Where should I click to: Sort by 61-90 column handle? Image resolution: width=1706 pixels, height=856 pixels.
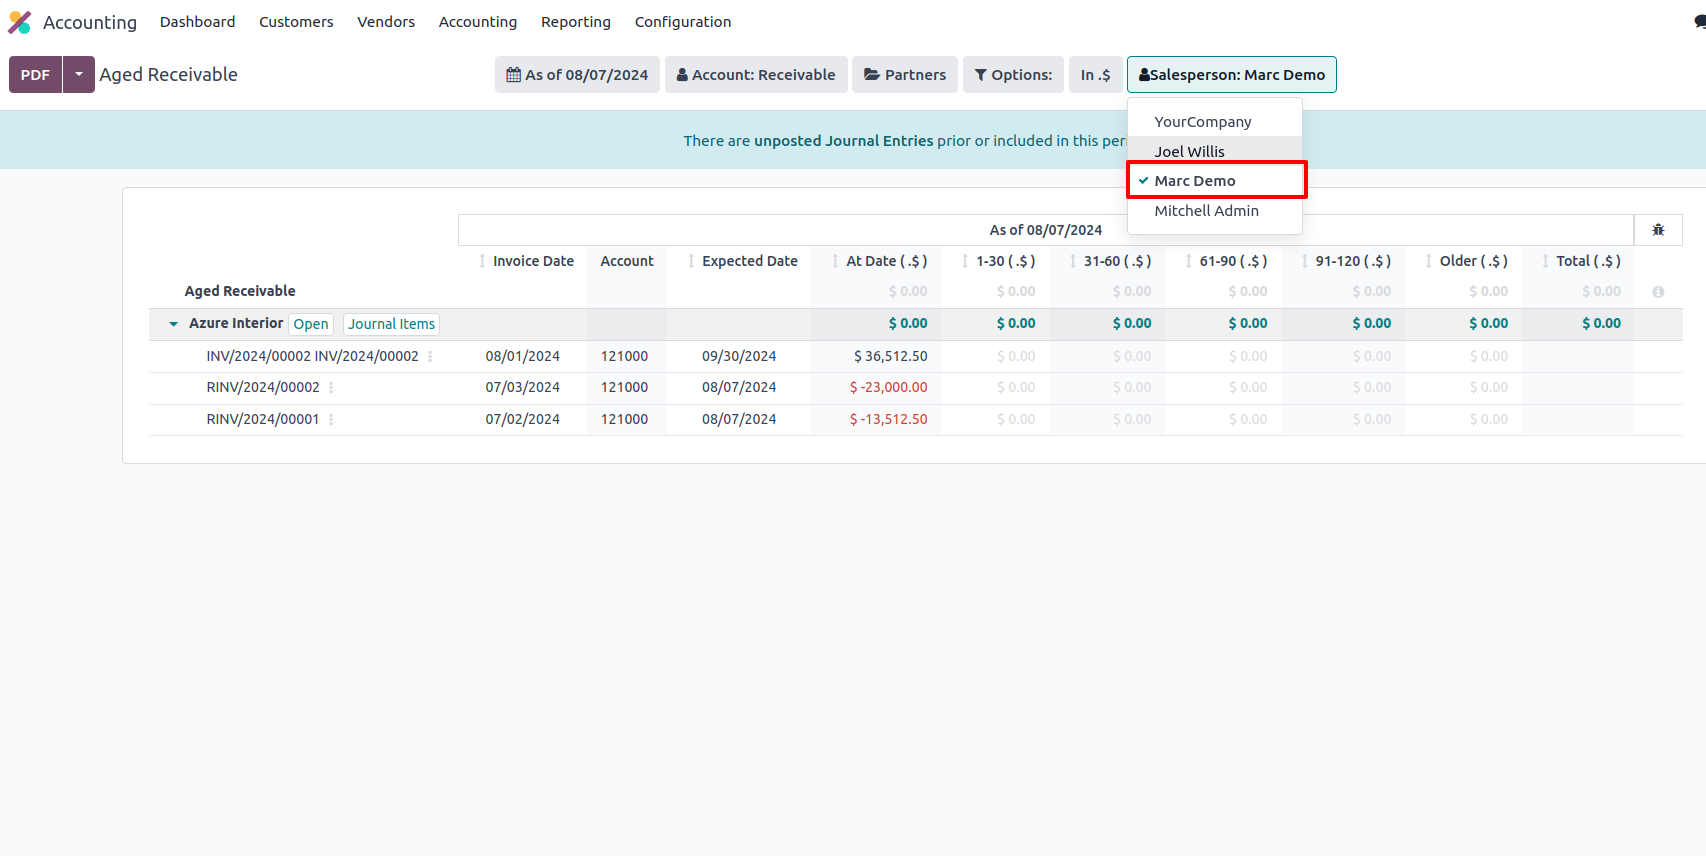pyautogui.click(x=1189, y=261)
